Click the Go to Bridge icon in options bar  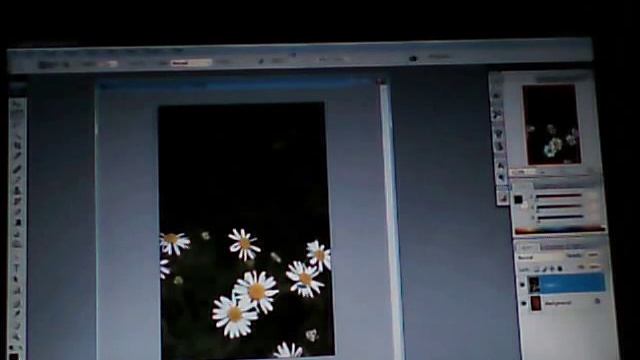[x=413, y=58]
